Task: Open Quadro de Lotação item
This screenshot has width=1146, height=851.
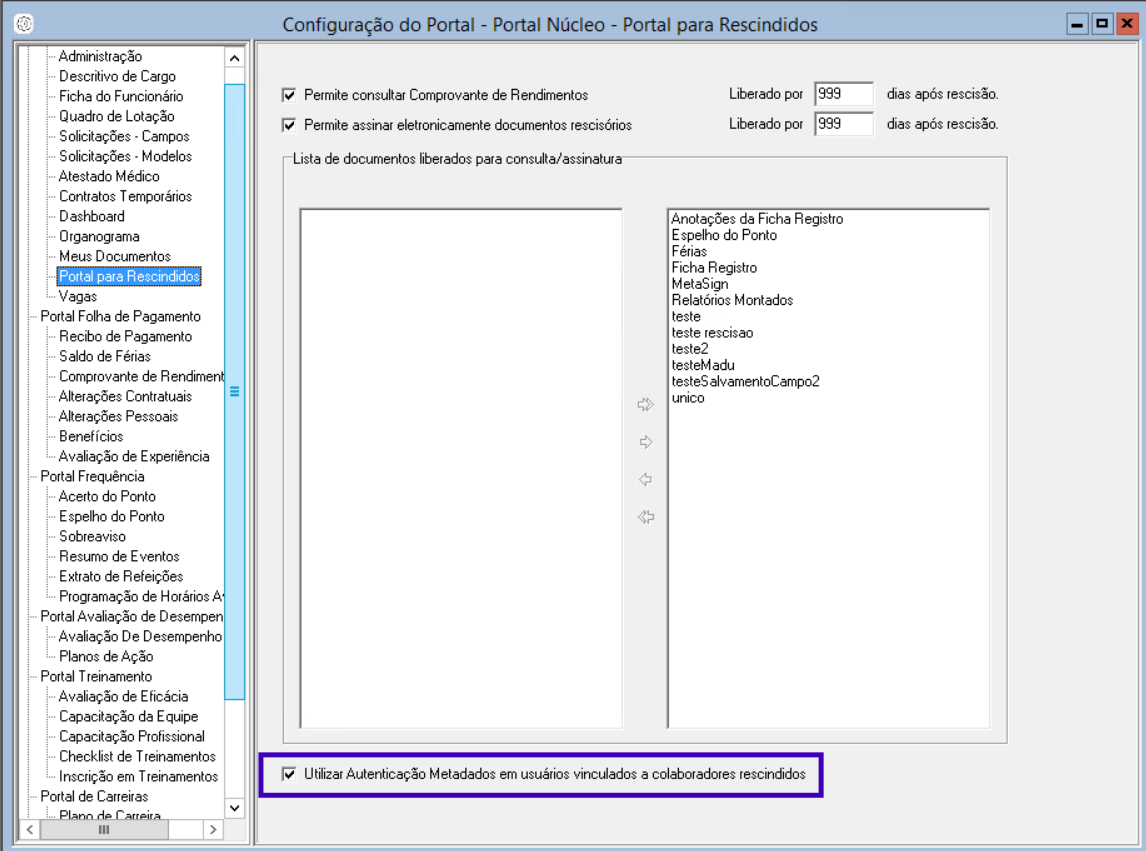Action: pyautogui.click(x=116, y=116)
